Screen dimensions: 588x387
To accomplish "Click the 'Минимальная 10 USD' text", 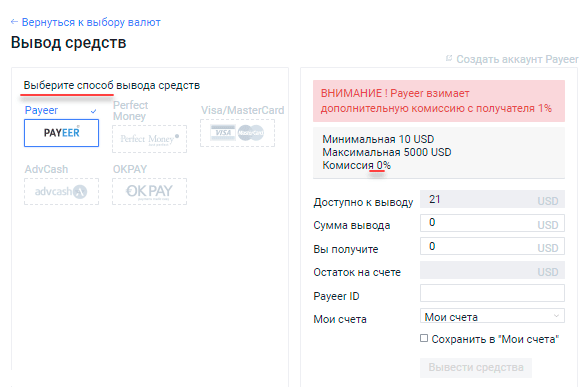I will point(378,139).
